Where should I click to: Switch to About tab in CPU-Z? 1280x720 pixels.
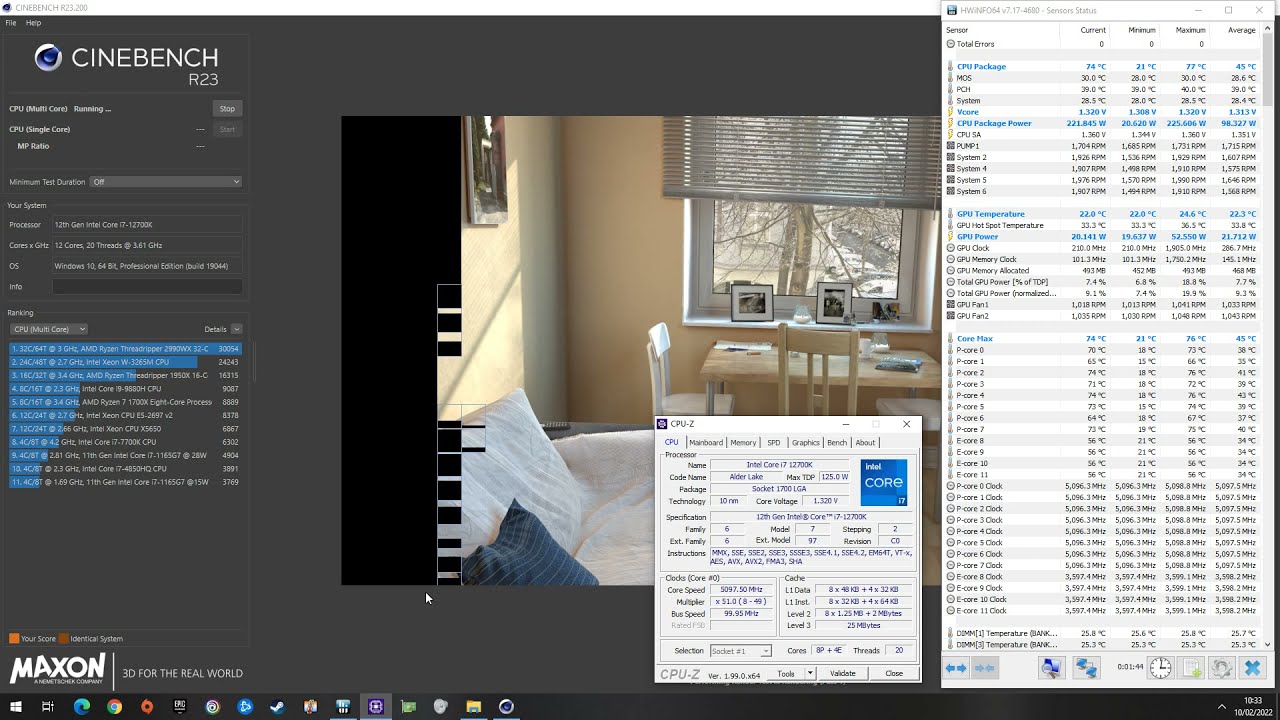(x=865, y=442)
